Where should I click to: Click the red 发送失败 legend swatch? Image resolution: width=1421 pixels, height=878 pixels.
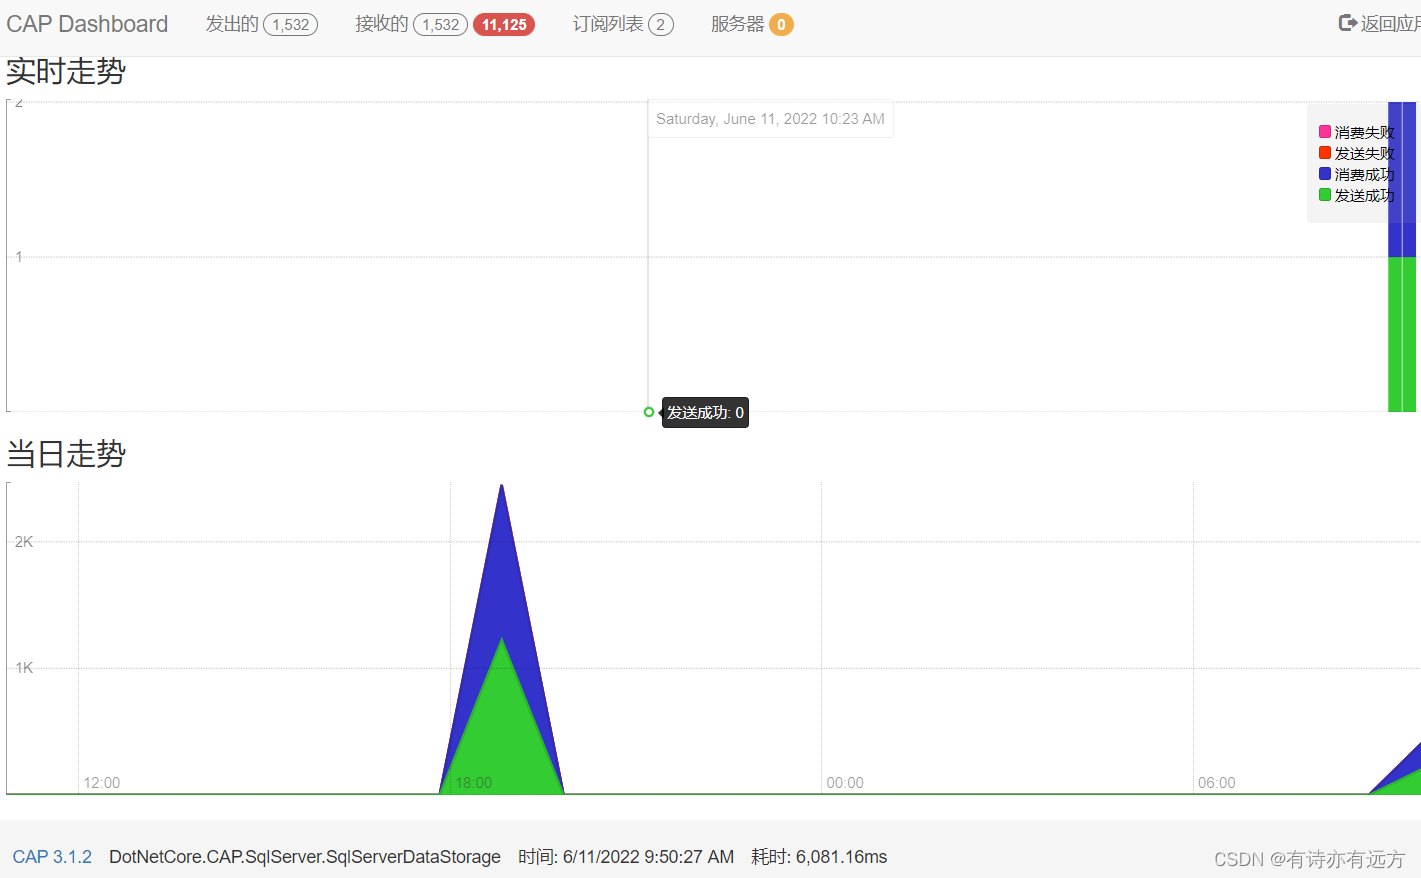click(1325, 153)
